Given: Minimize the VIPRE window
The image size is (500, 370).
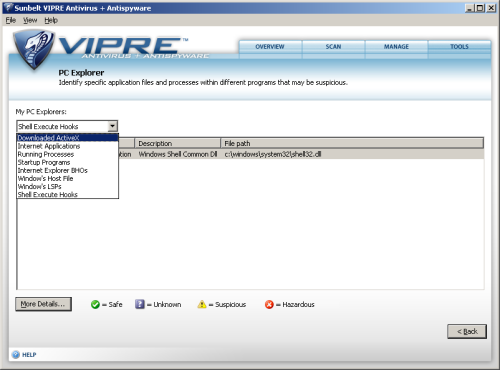Looking at the screenshot, I should (x=470, y=8).
